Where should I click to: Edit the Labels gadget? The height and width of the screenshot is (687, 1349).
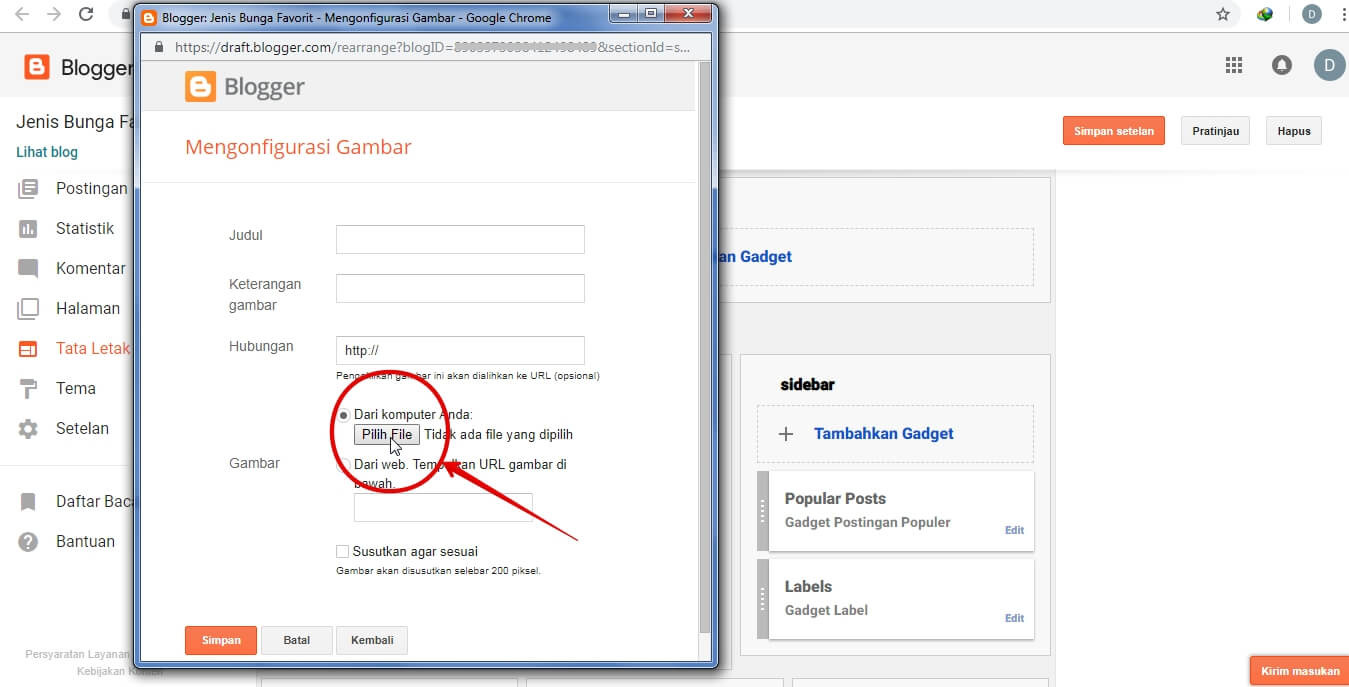click(1014, 618)
